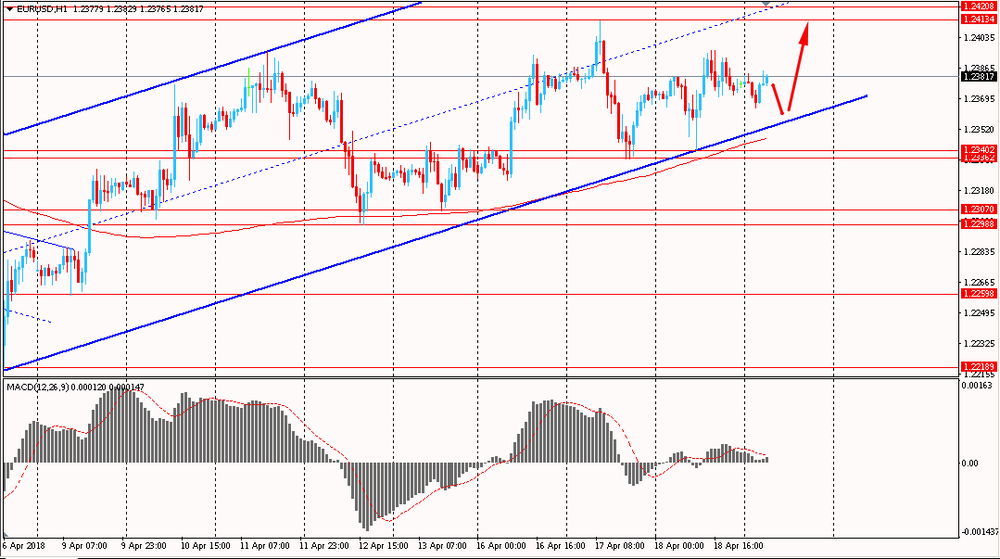The width and height of the screenshot is (1000, 559).
Task: Click the EURUSD,H1 chart title text
Action: tap(42, 9)
